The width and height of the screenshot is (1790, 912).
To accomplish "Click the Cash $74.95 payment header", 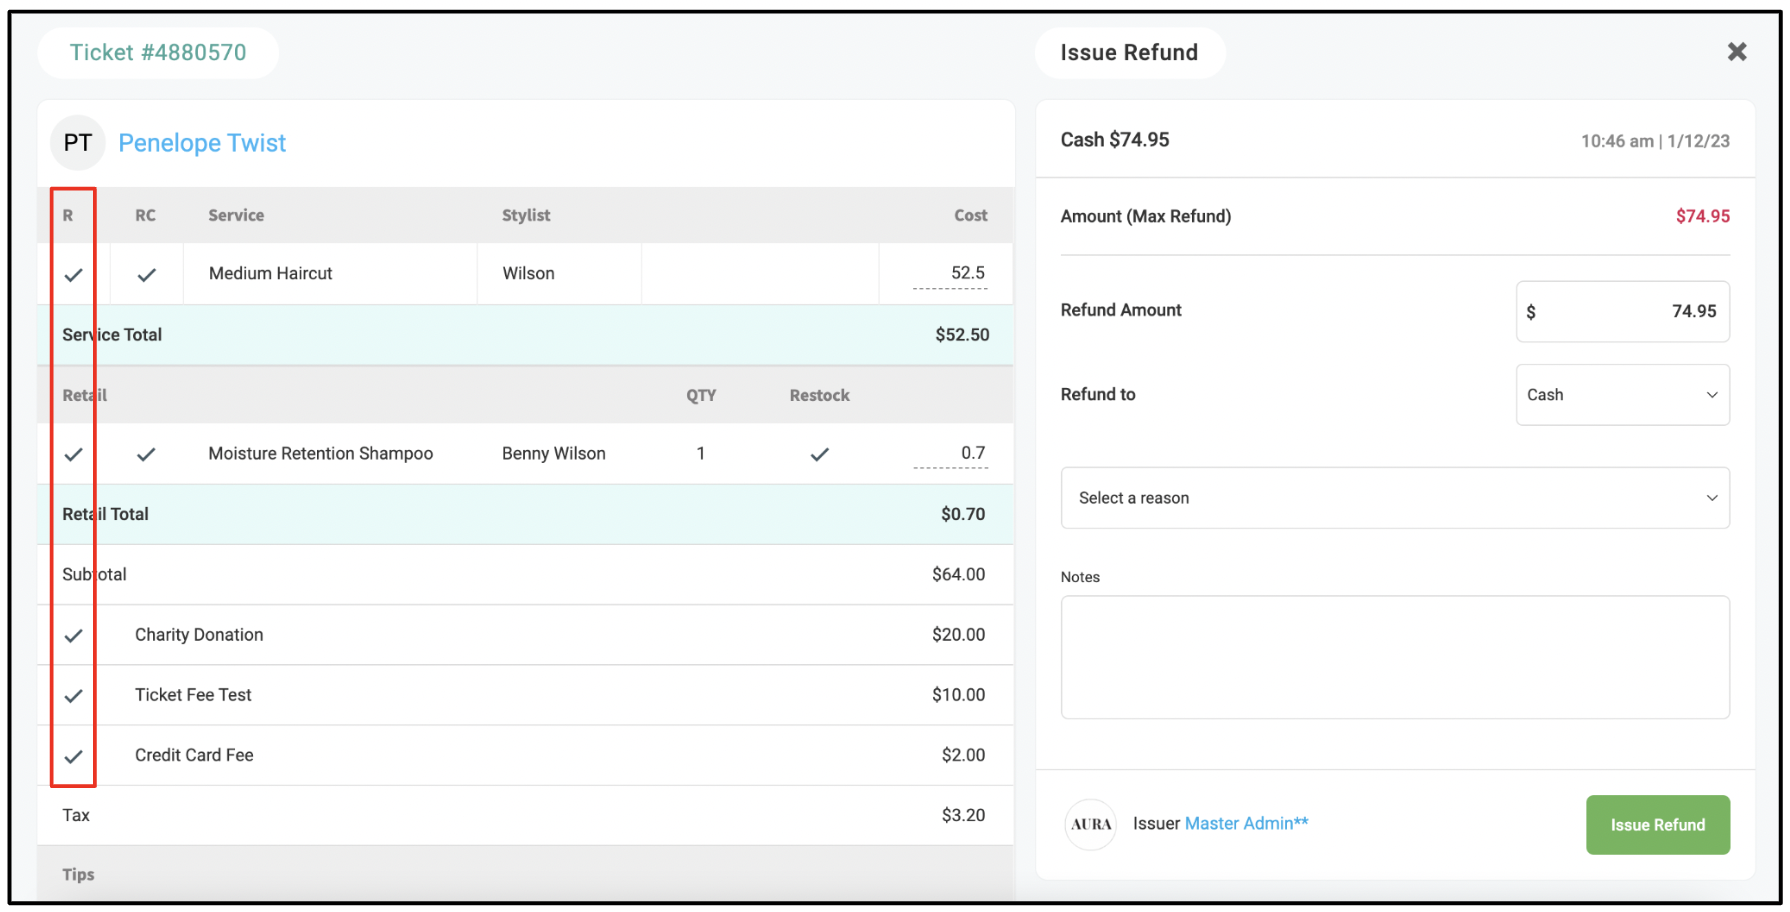I will click(x=1114, y=140).
